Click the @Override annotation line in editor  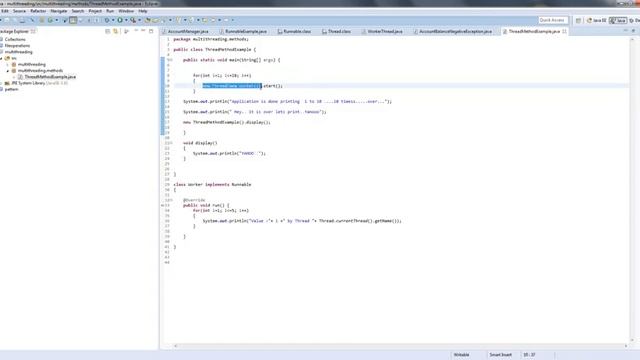click(194, 200)
